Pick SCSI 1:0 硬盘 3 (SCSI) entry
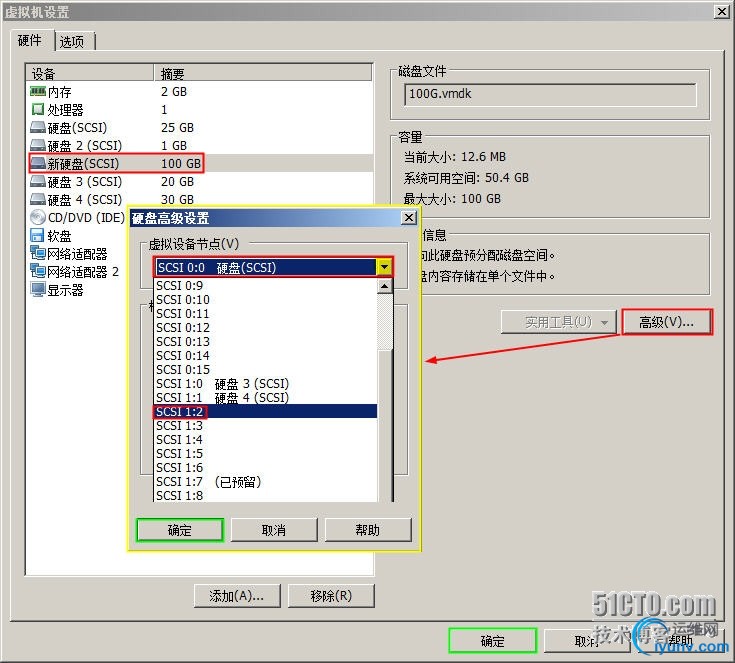Image resolution: width=735 pixels, height=663 pixels. tap(265, 384)
